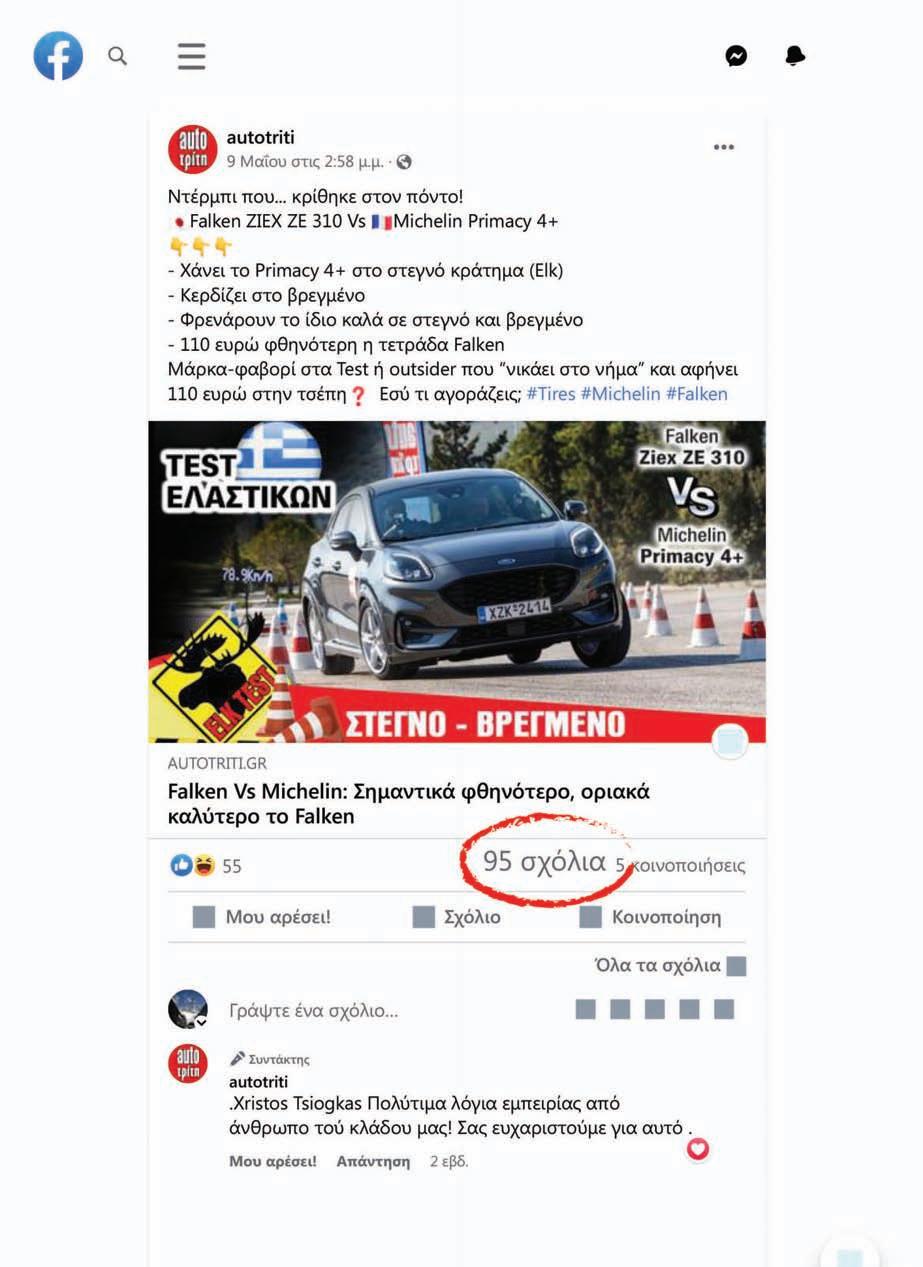Click Μου αρέσει! on the post
Image resolution: width=923 pixels, height=1267 pixels.
click(262, 917)
